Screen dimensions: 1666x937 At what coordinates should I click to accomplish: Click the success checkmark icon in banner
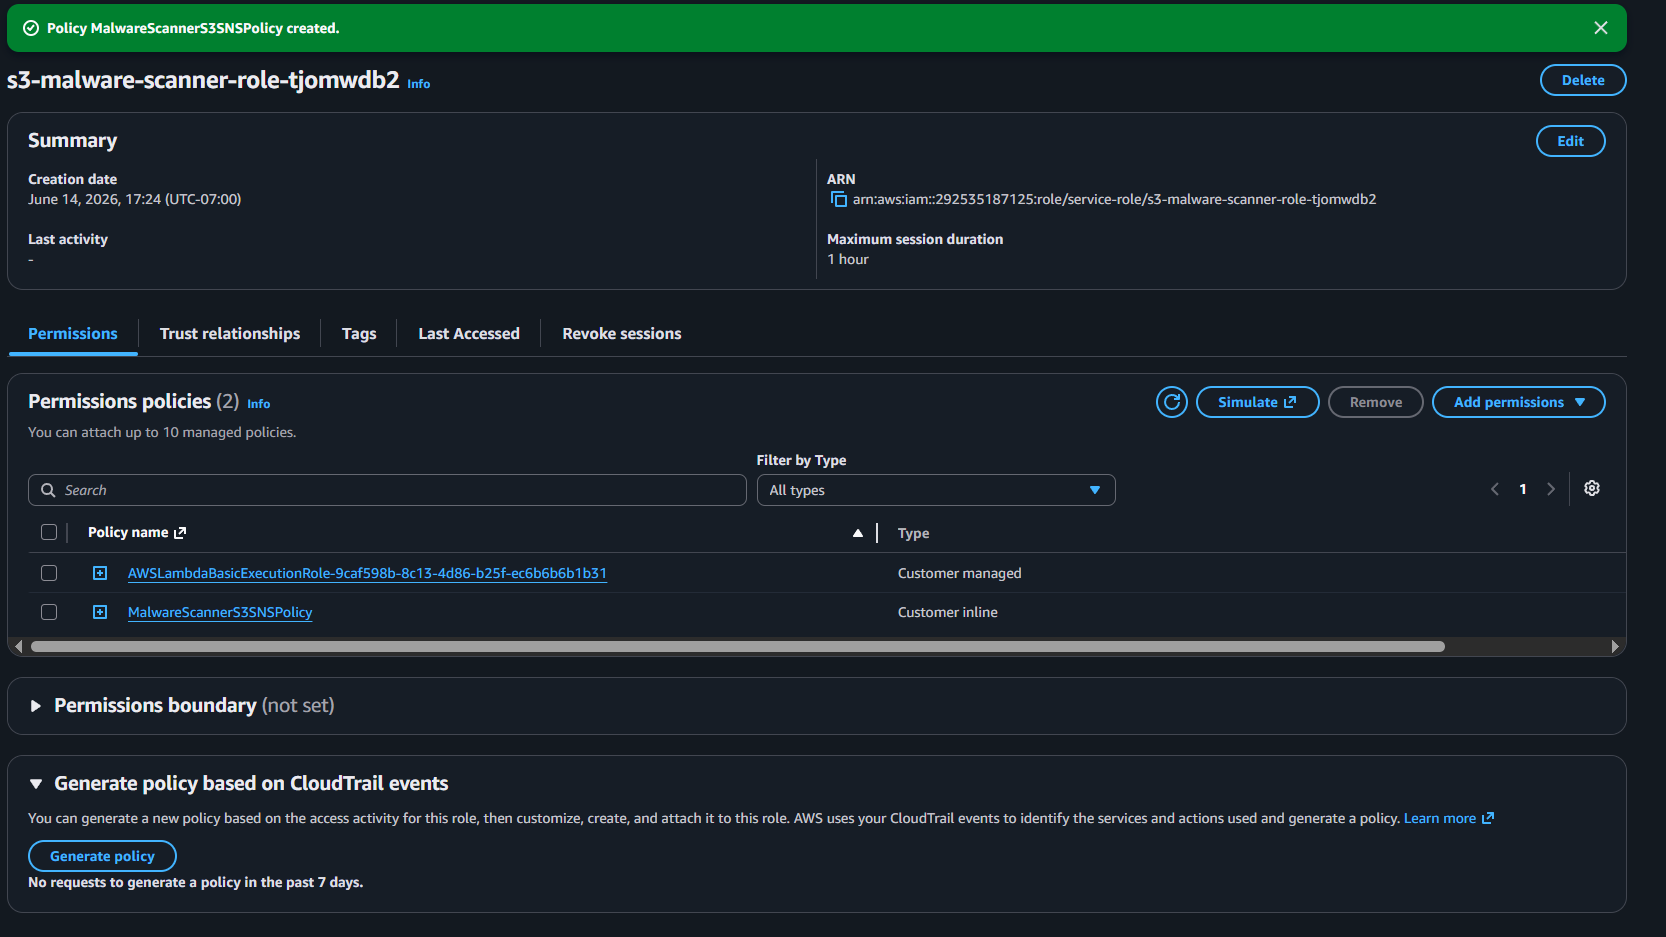coord(31,28)
